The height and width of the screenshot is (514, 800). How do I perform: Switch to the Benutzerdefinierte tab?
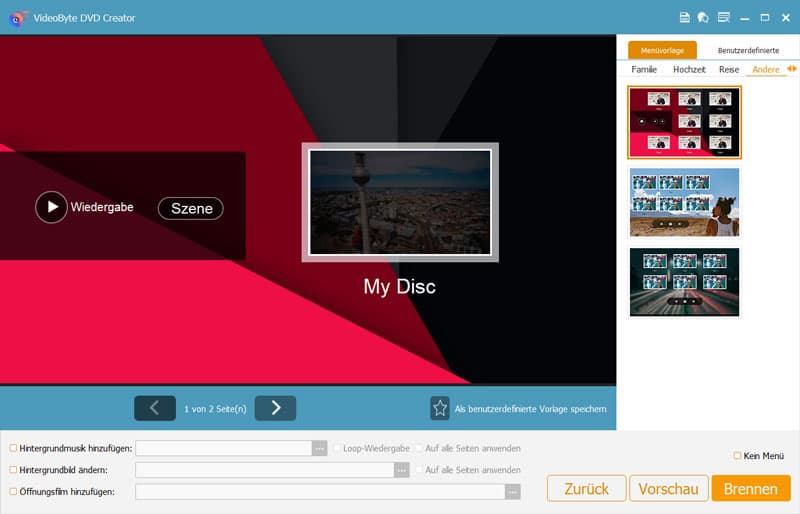point(747,50)
